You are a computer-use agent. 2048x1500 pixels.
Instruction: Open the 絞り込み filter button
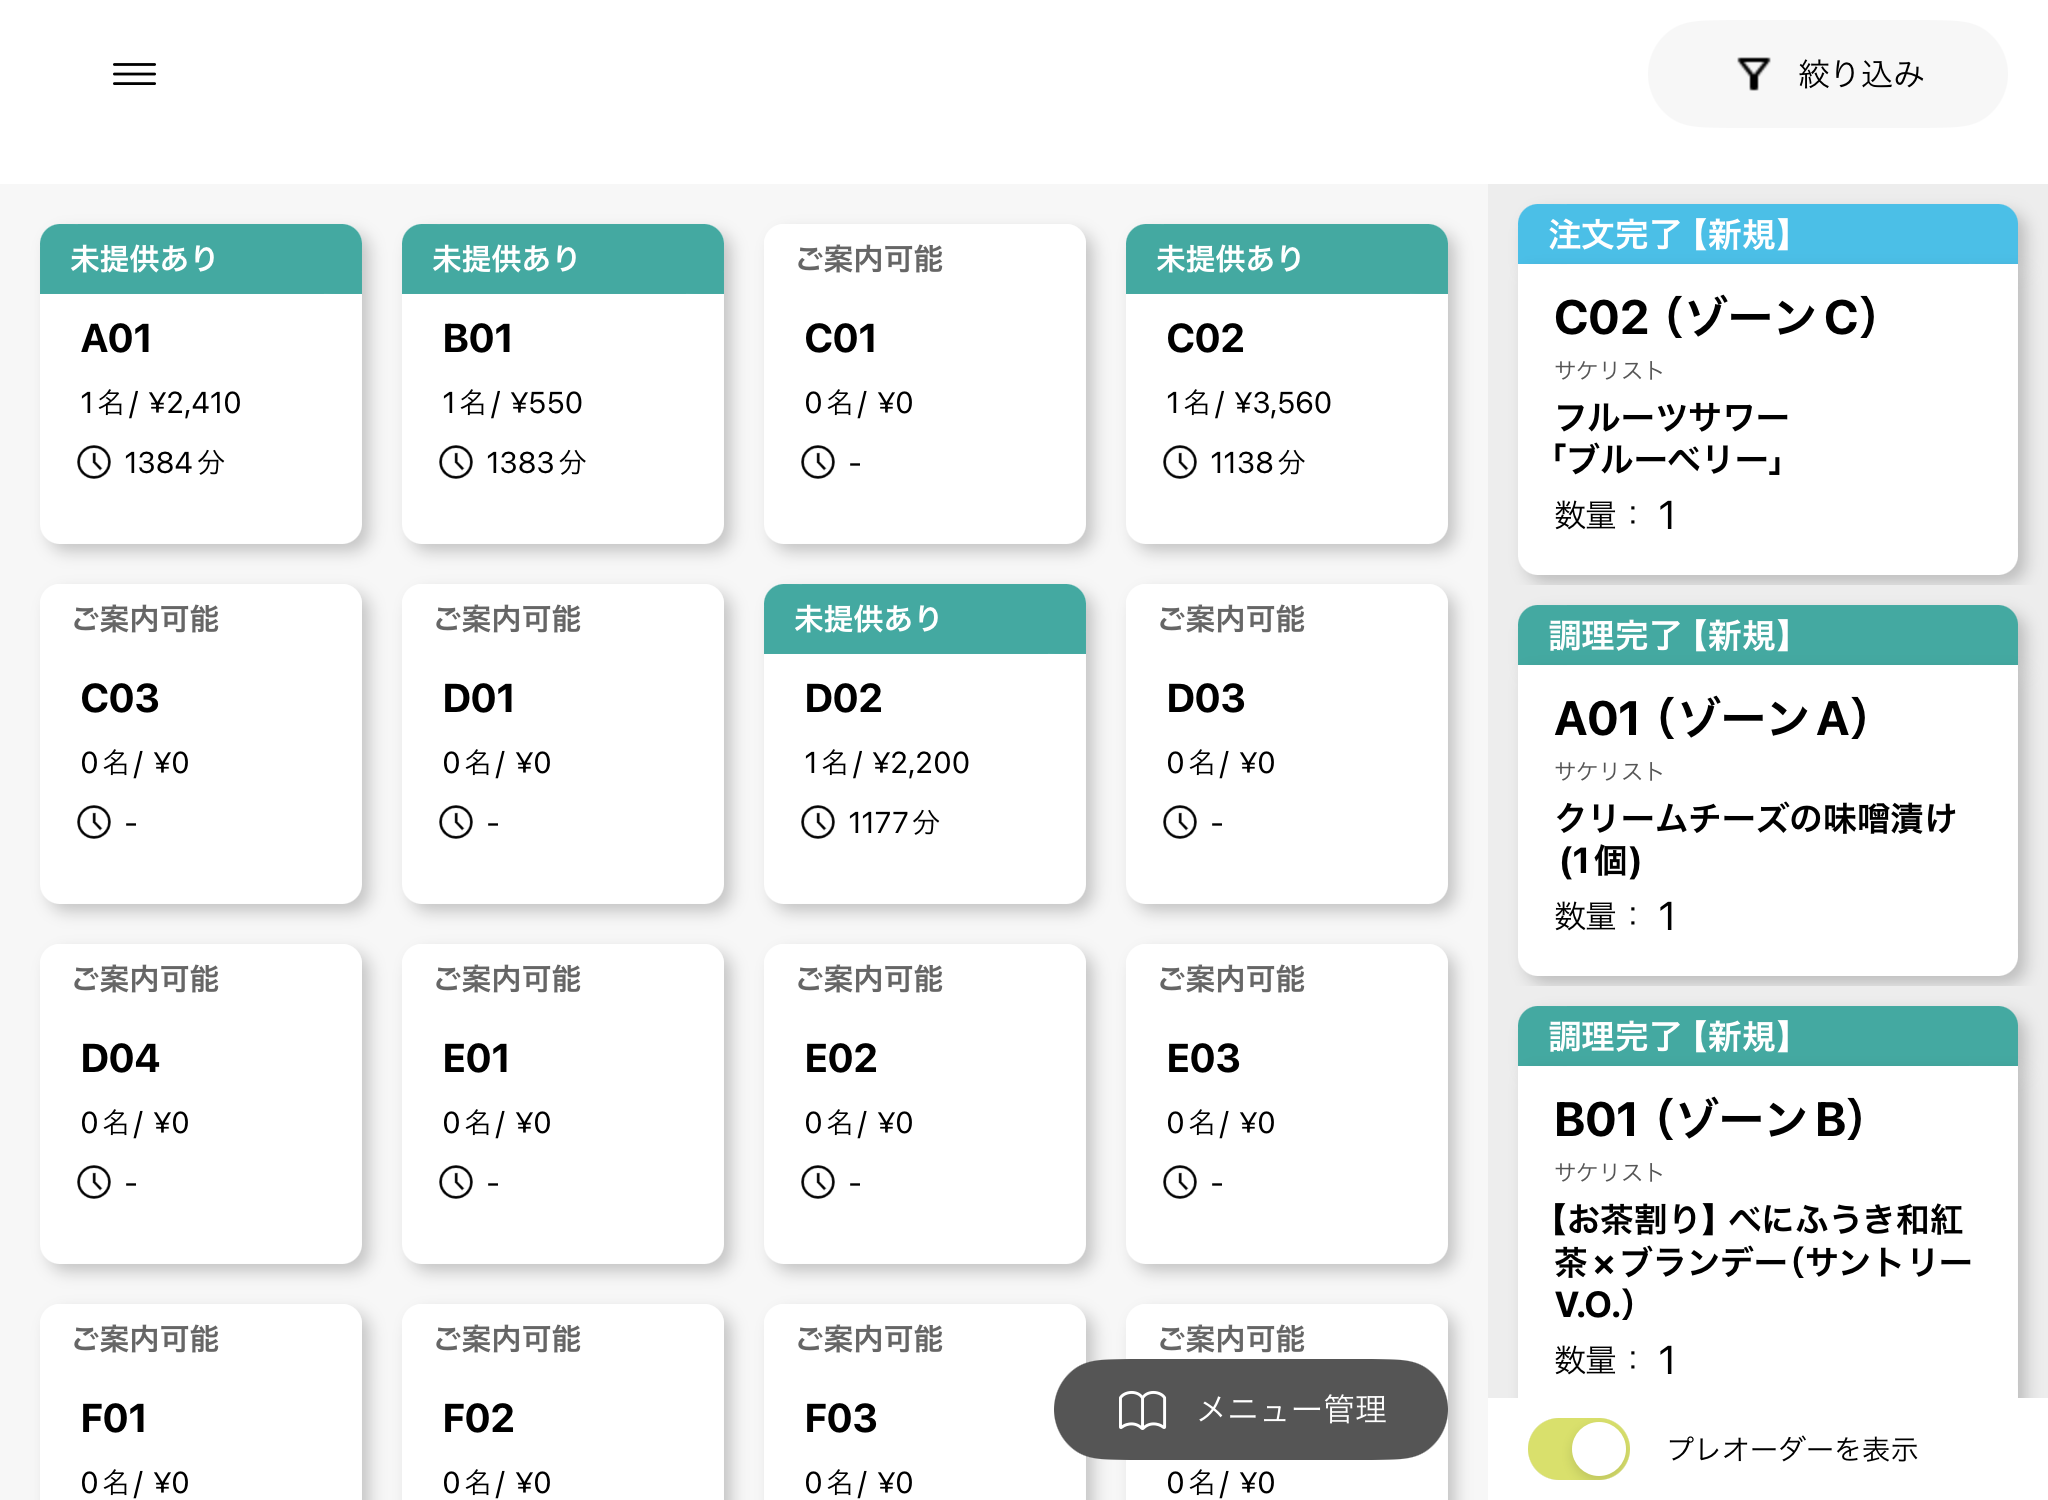(1827, 74)
